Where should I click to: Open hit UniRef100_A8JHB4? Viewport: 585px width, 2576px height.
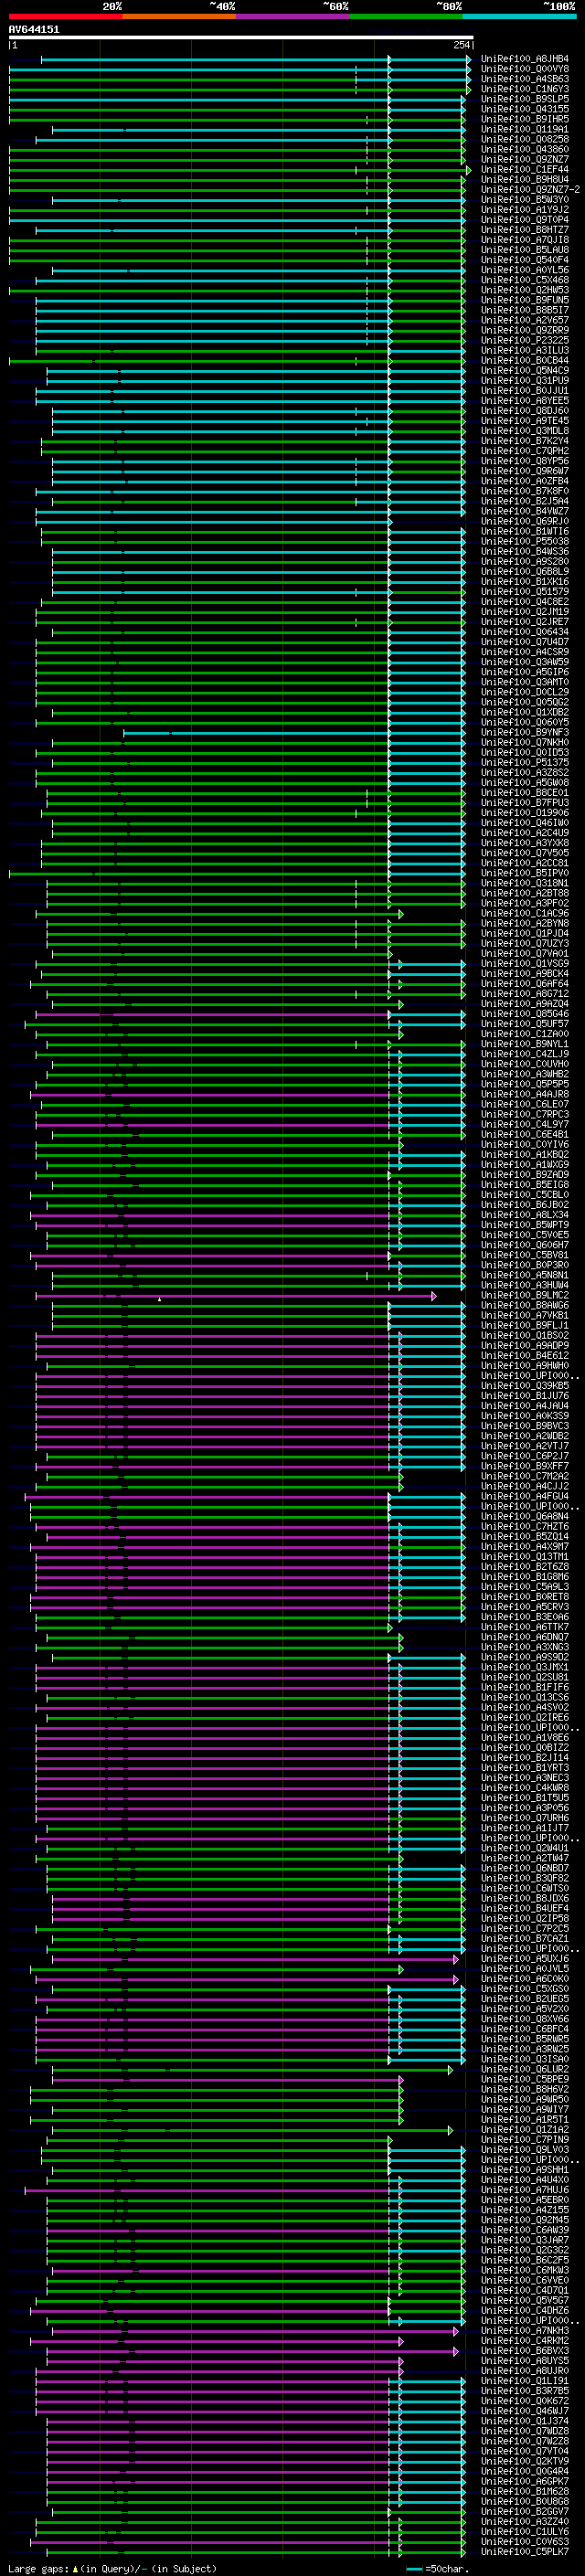click(525, 59)
